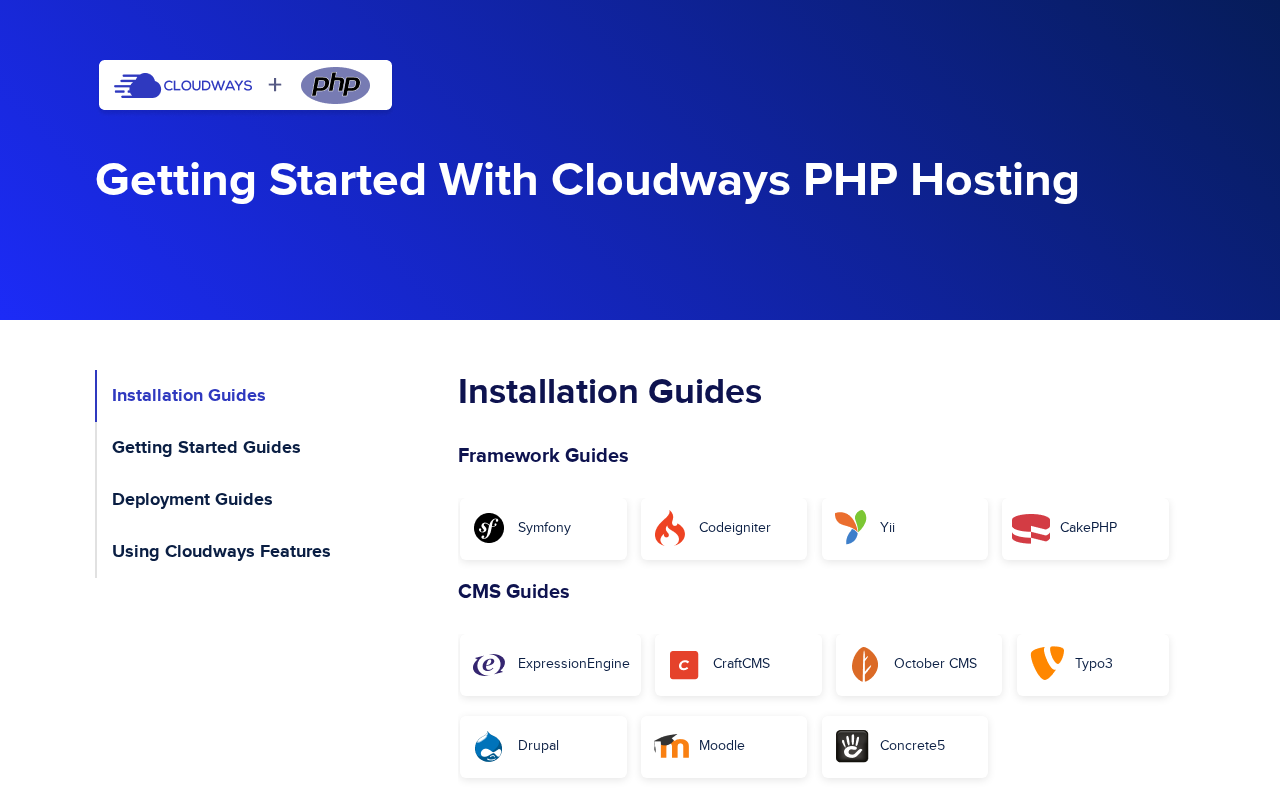Click the Moodle logo icon

(x=672, y=746)
